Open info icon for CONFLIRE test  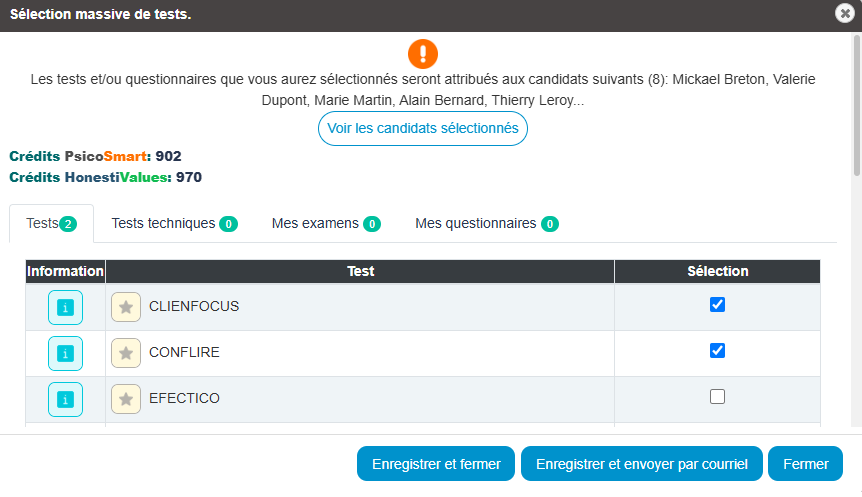(x=65, y=354)
